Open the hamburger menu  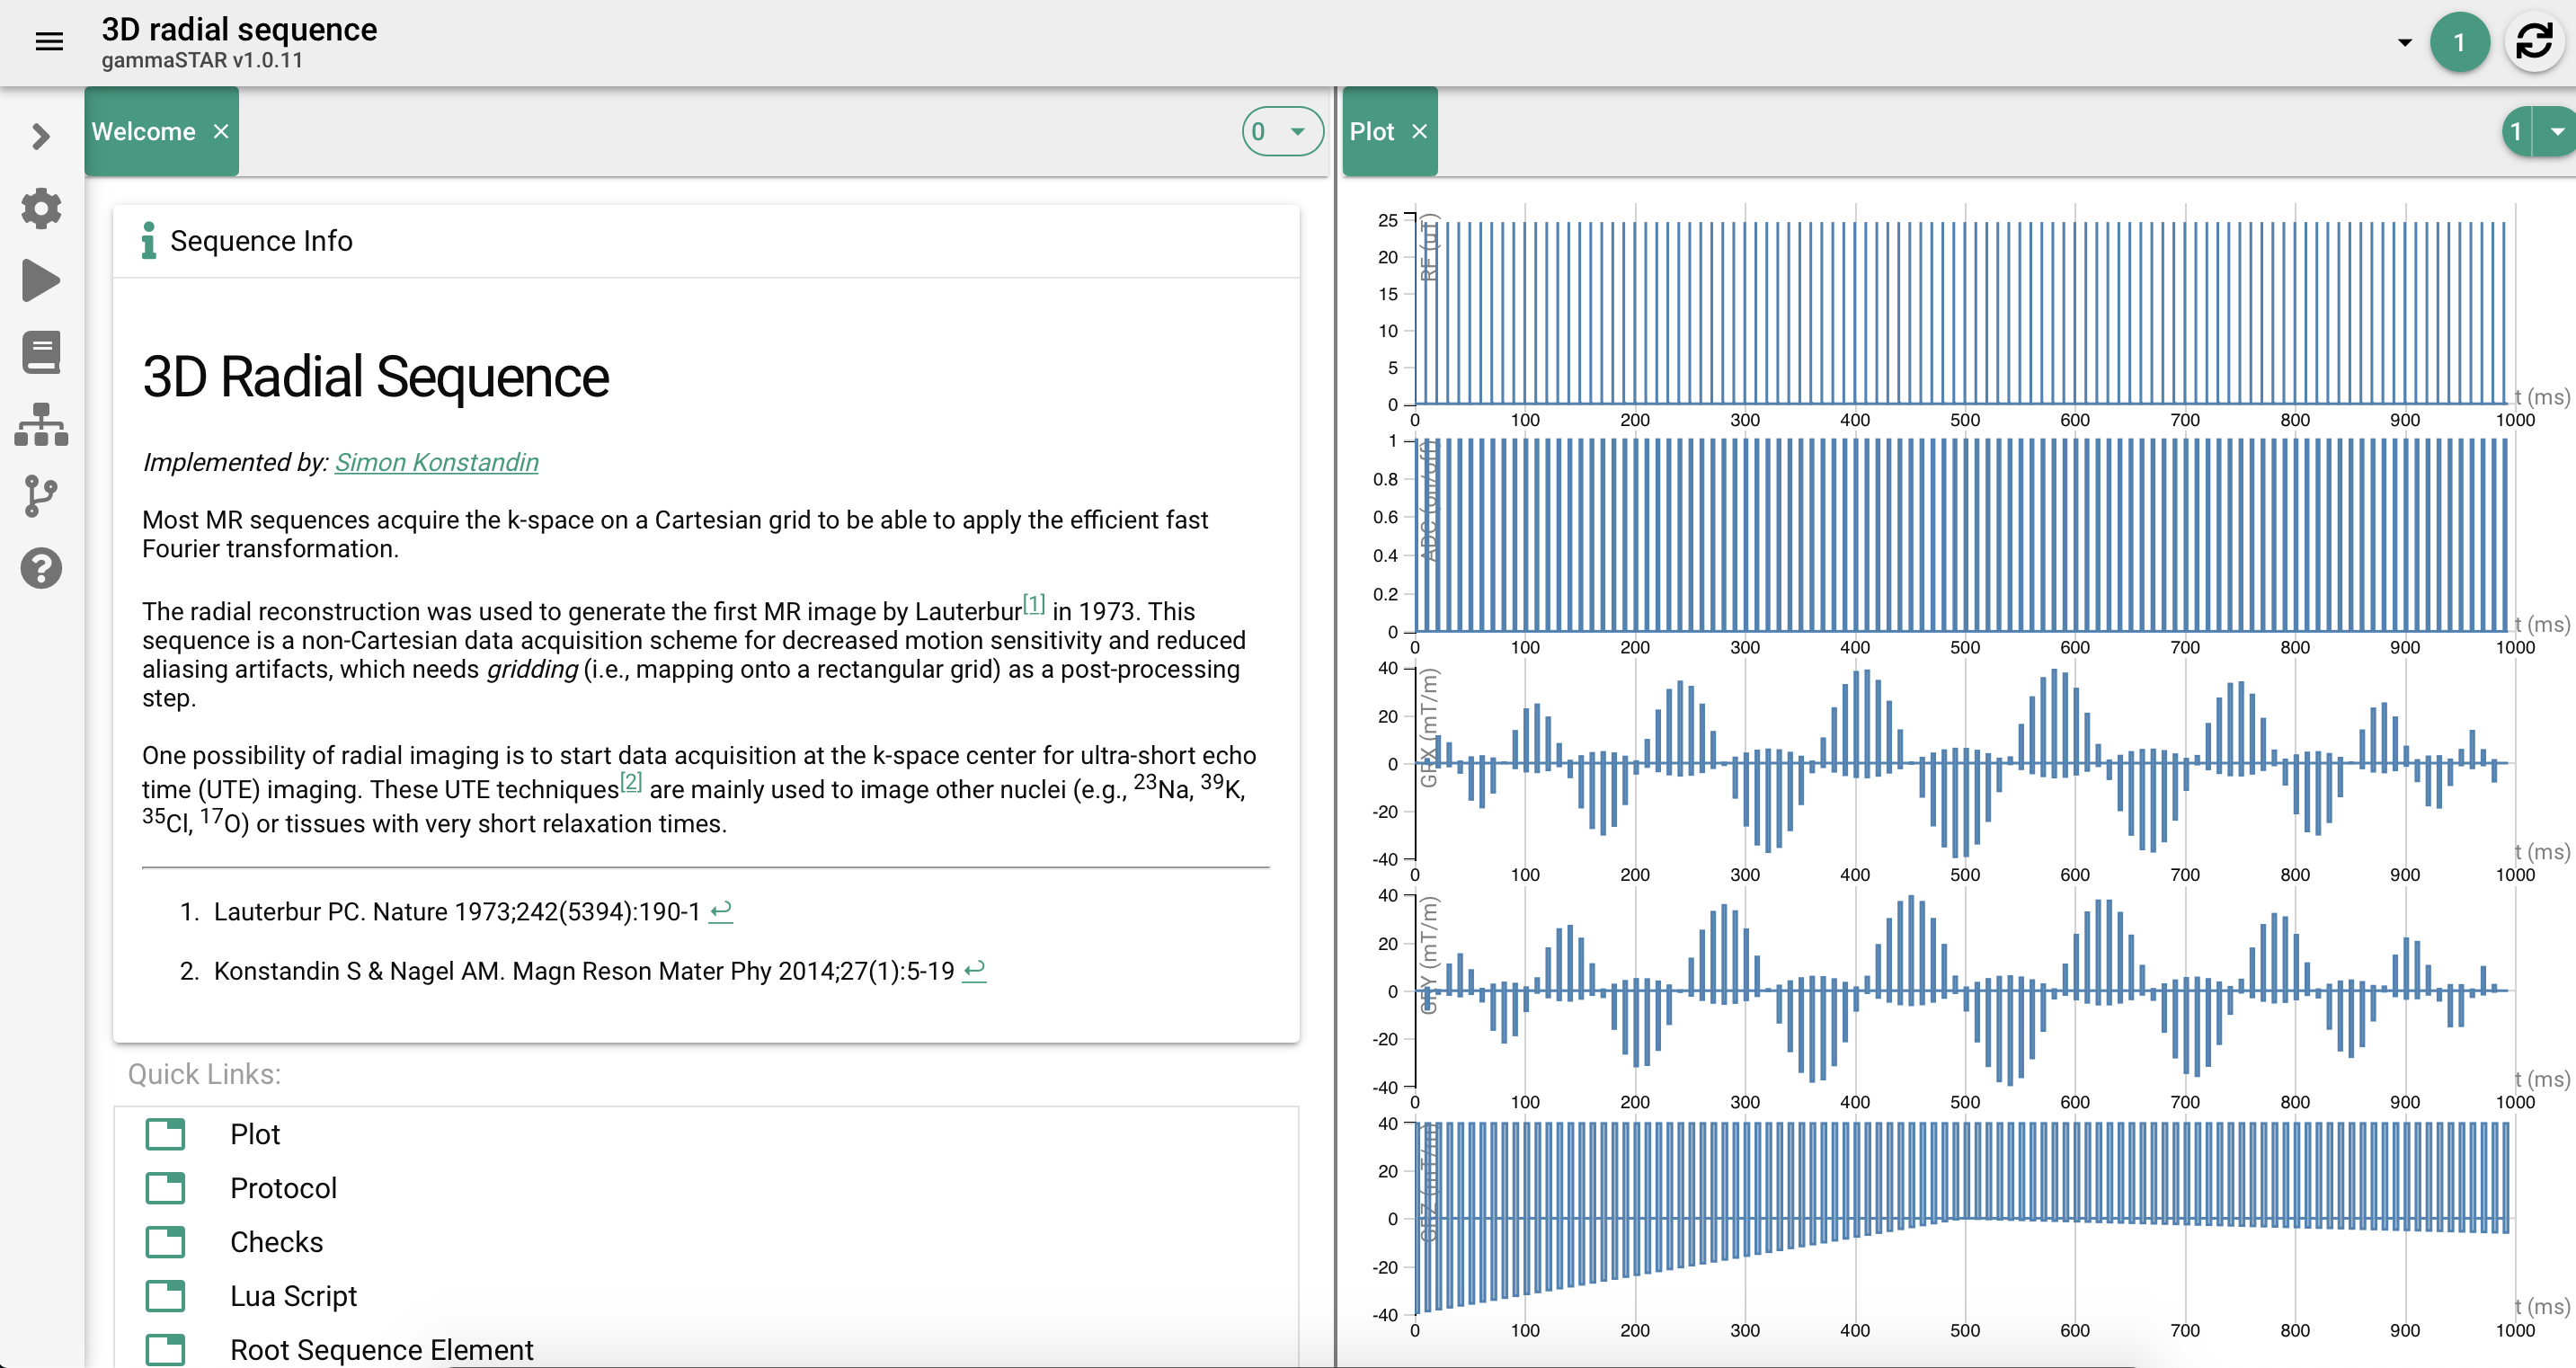tap(49, 41)
